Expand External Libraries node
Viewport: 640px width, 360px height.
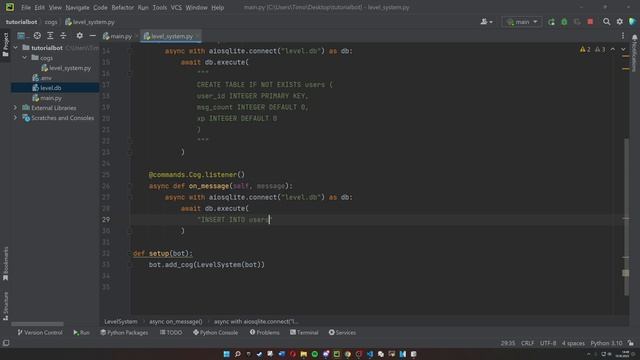16,108
